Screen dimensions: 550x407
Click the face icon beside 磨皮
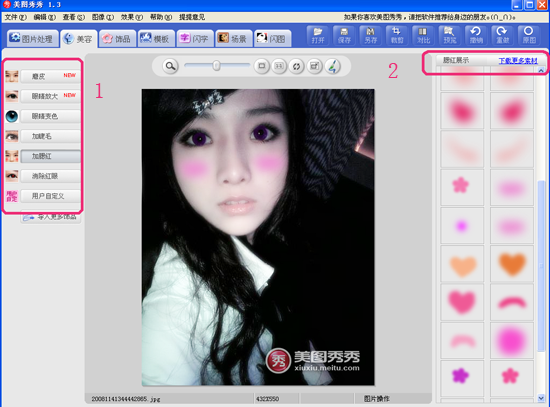tap(12, 76)
